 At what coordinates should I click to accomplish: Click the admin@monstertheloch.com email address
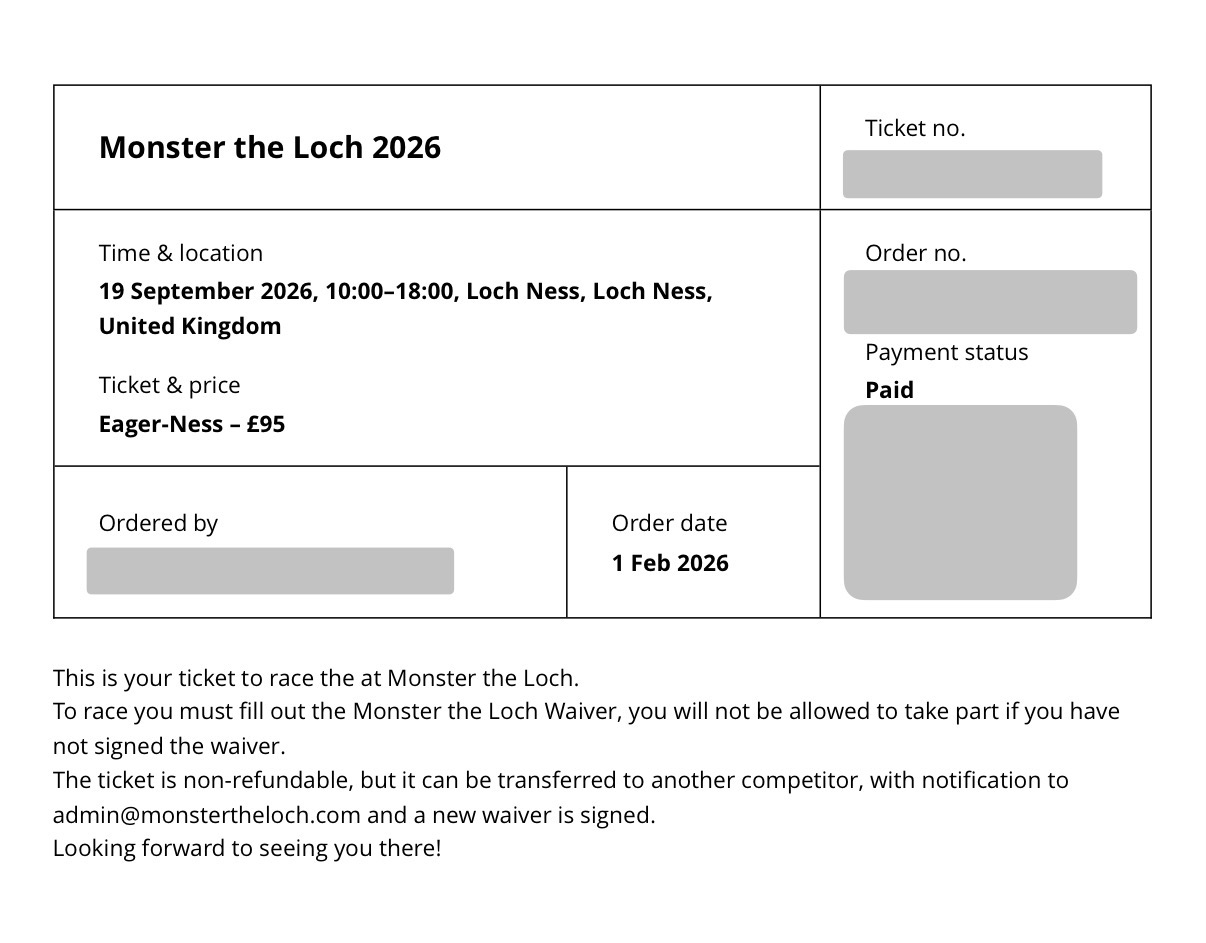(207, 815)
